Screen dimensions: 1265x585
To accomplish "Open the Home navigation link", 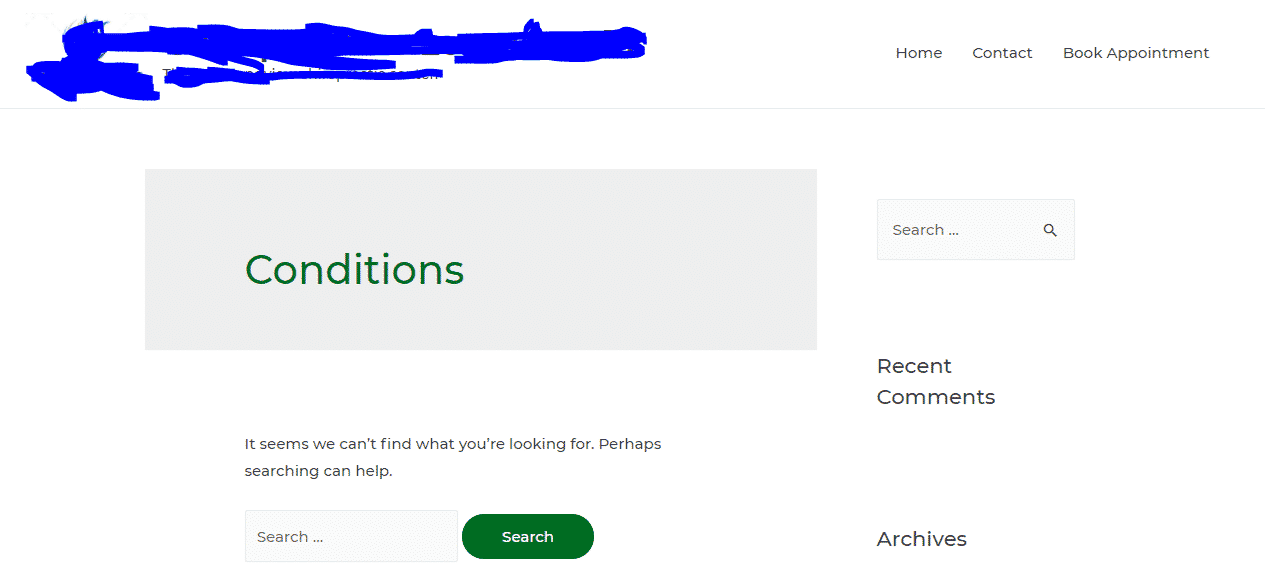I will tap(918, 53).
